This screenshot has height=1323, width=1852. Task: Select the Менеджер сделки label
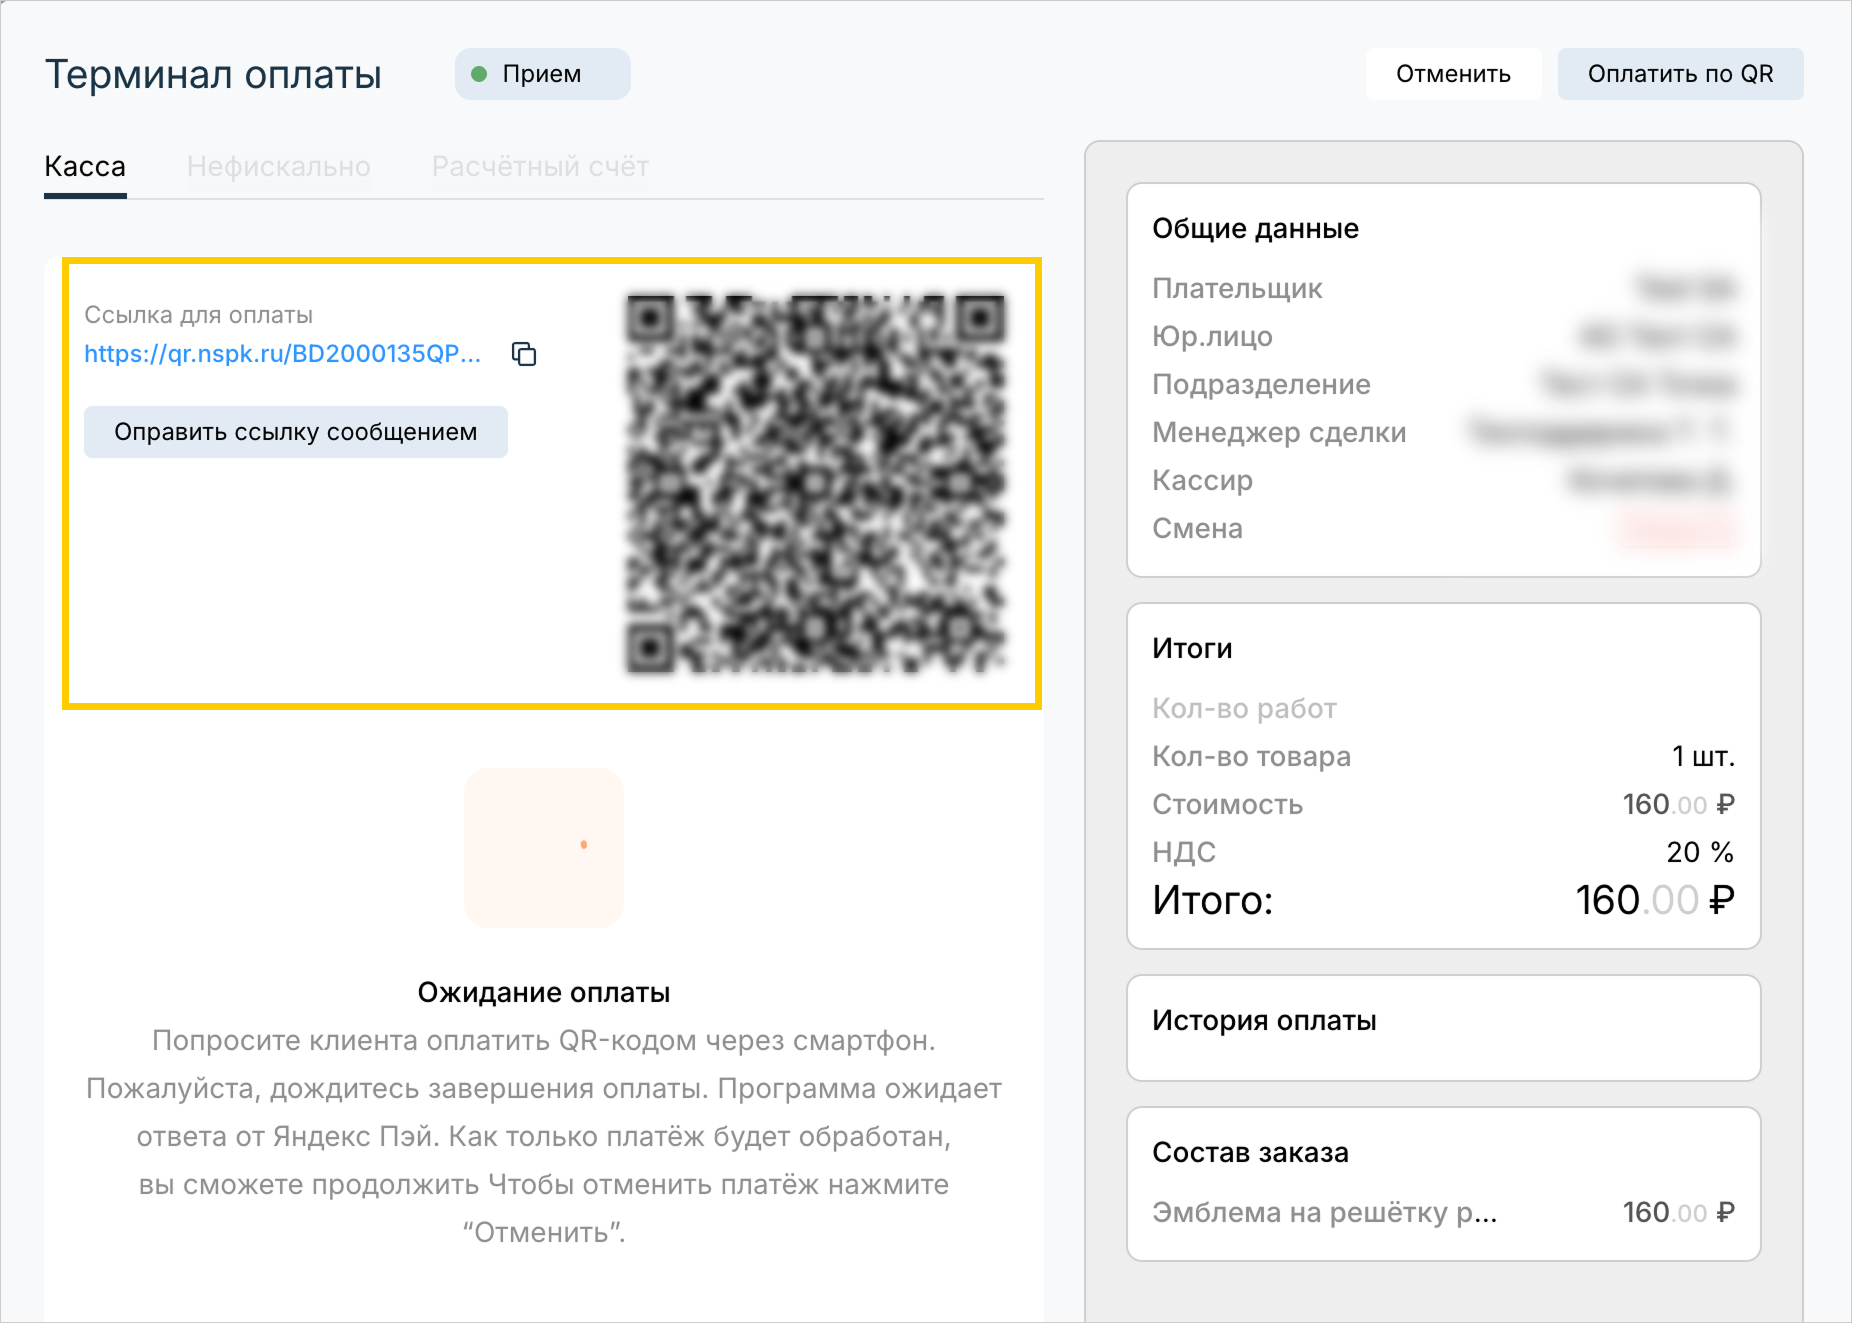[x=1279, y=433]
